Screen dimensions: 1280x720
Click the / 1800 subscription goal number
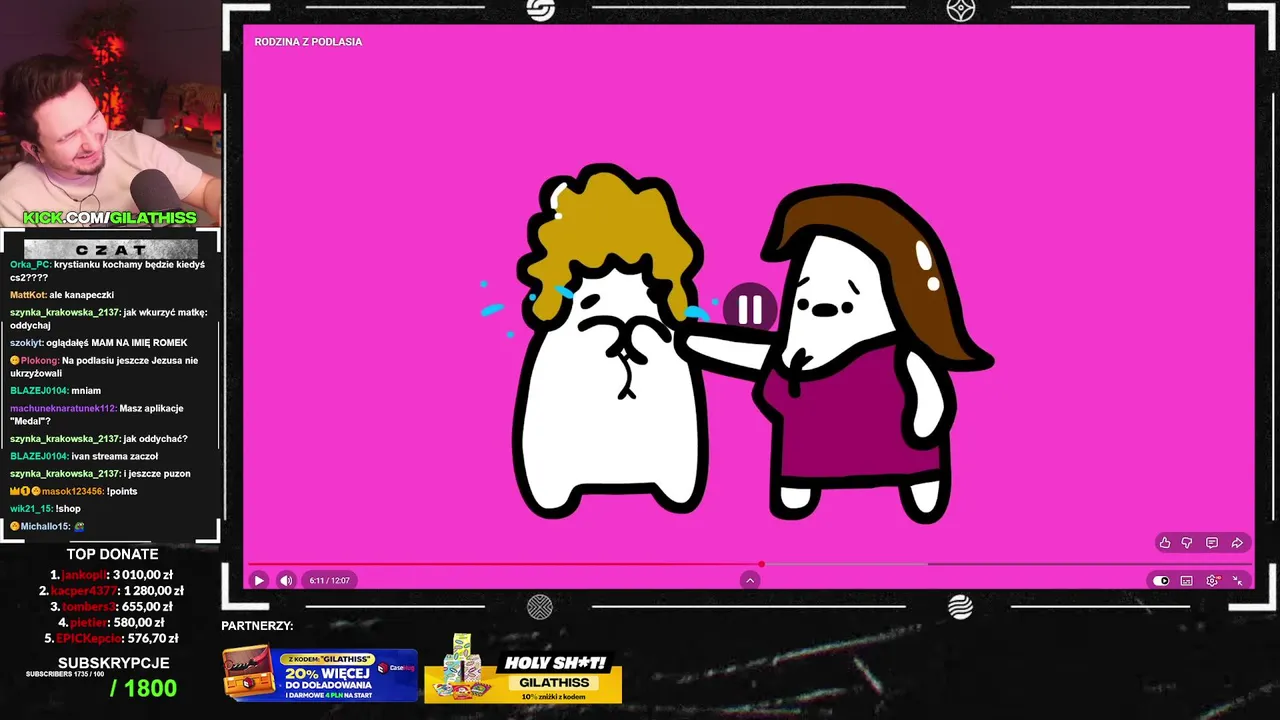pyautogui.click(x=143, y=688)
